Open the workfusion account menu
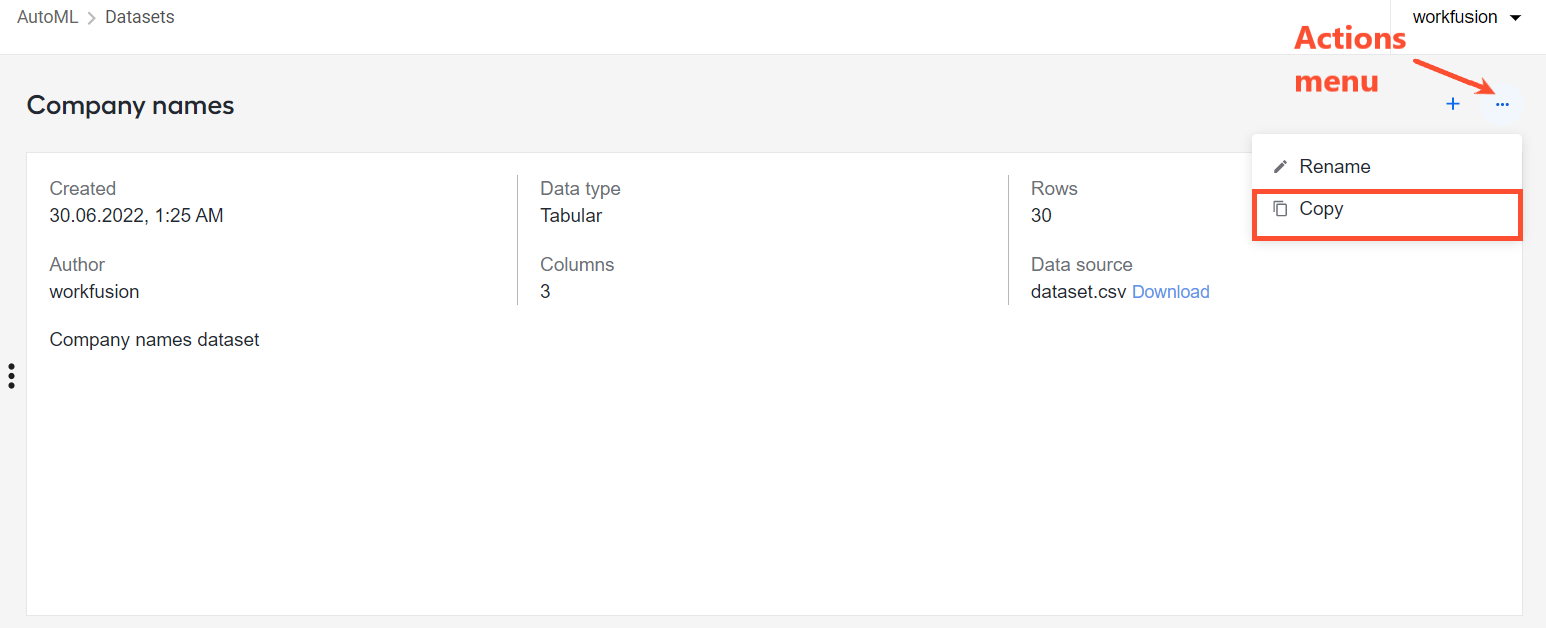Viewport: 1546px width, 628px height. (1467, 18)
